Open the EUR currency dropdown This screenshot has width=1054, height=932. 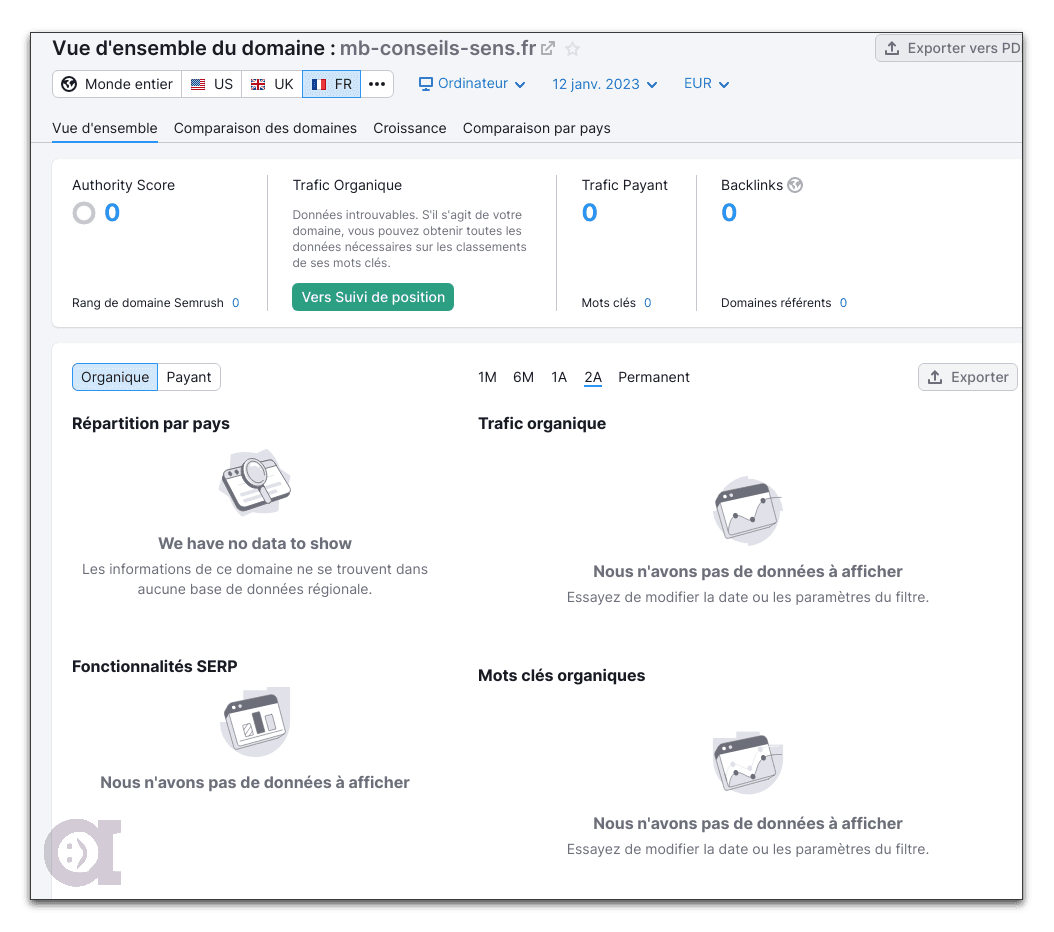(706, 84)
